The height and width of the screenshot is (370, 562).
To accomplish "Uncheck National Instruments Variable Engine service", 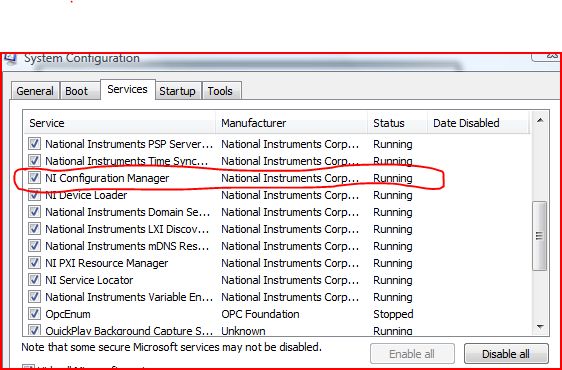I will coord(34,297).
